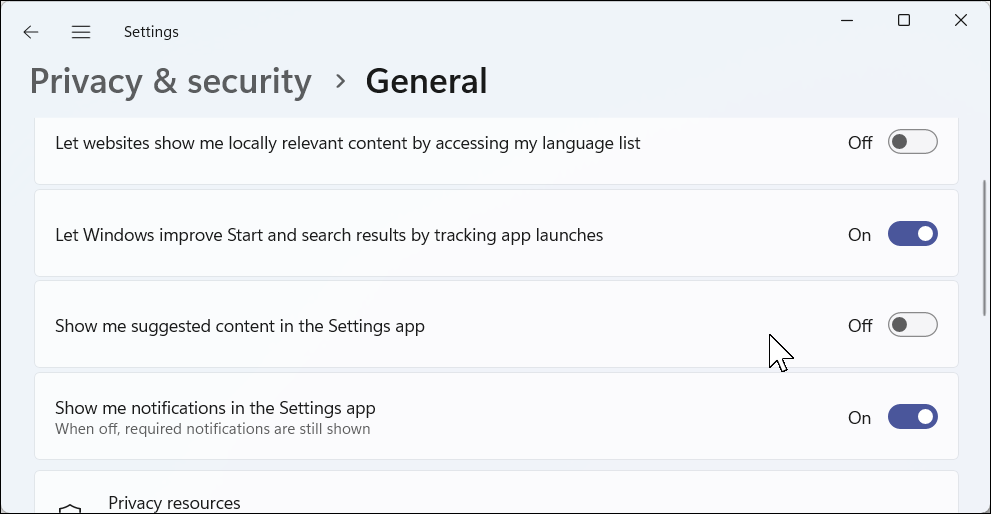The image size is (991, 514).
Task: Turn off the app launch tracking toggle switch
Action: pyautogui.click(x=912, y=235)
